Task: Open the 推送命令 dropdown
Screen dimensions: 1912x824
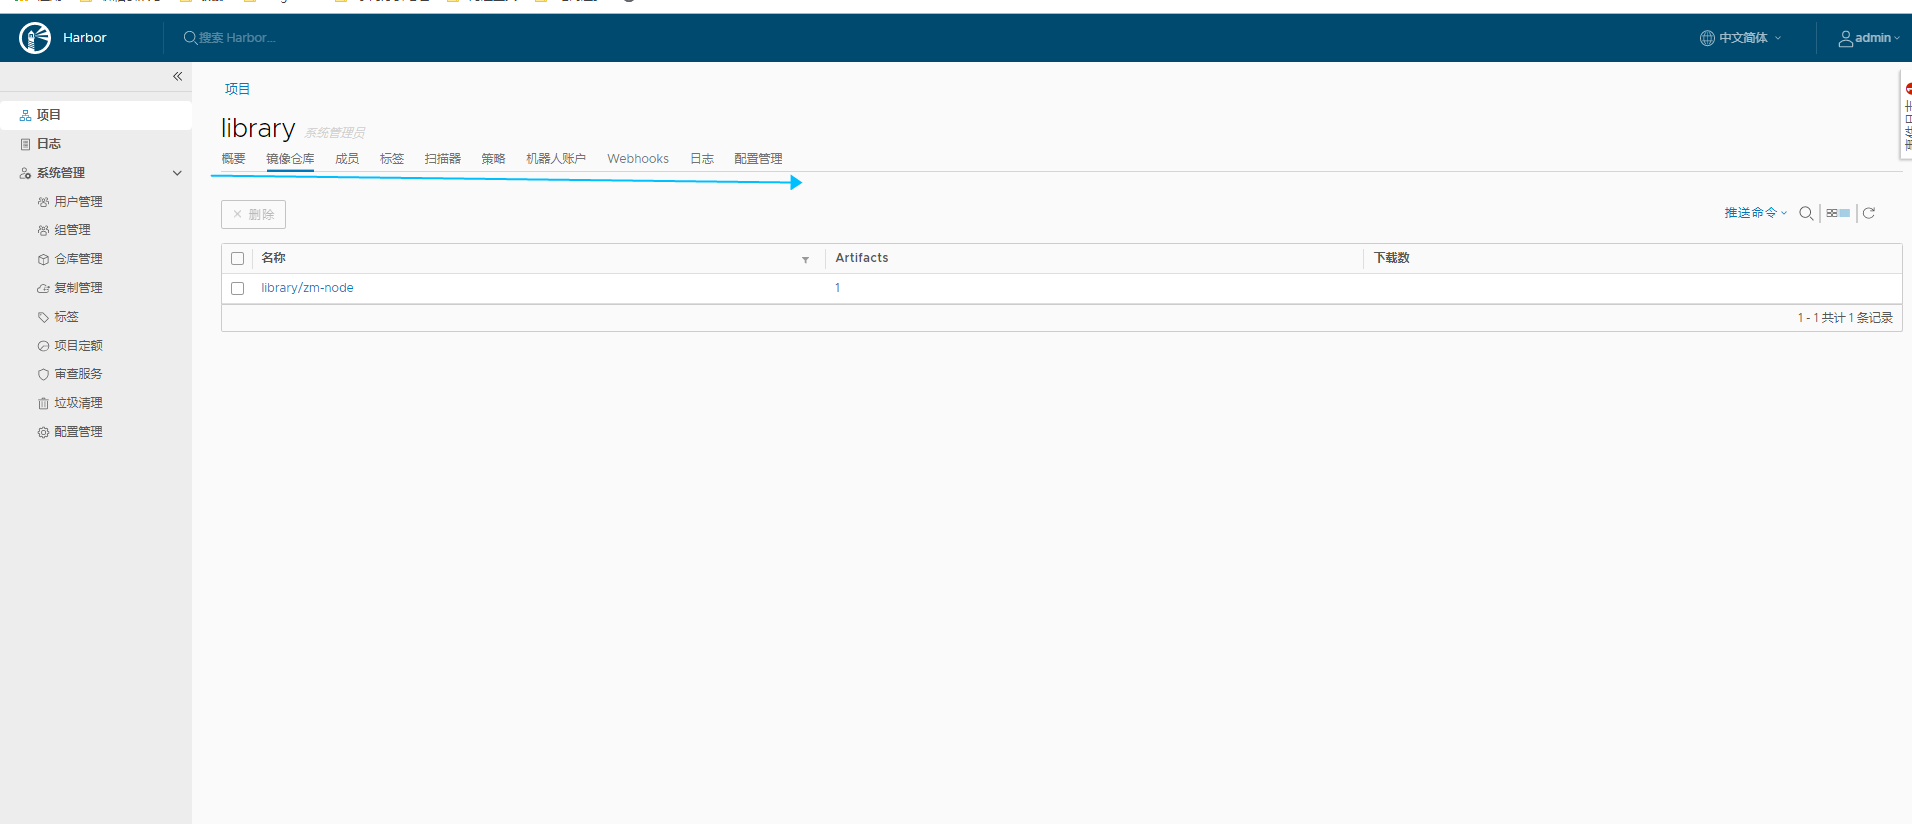Action: tap(1755, 213)
